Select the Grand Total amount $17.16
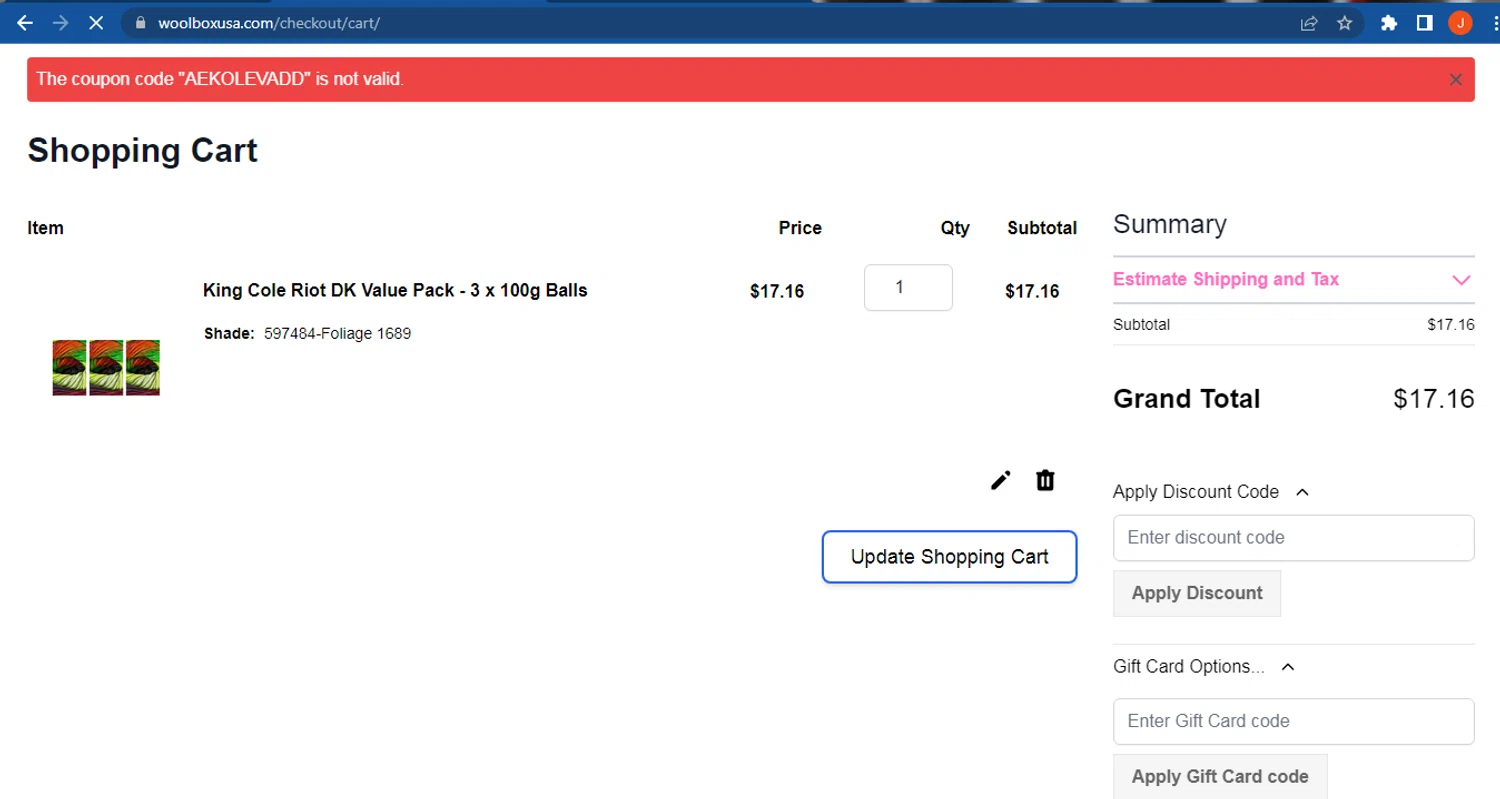 pos(1434,399)
